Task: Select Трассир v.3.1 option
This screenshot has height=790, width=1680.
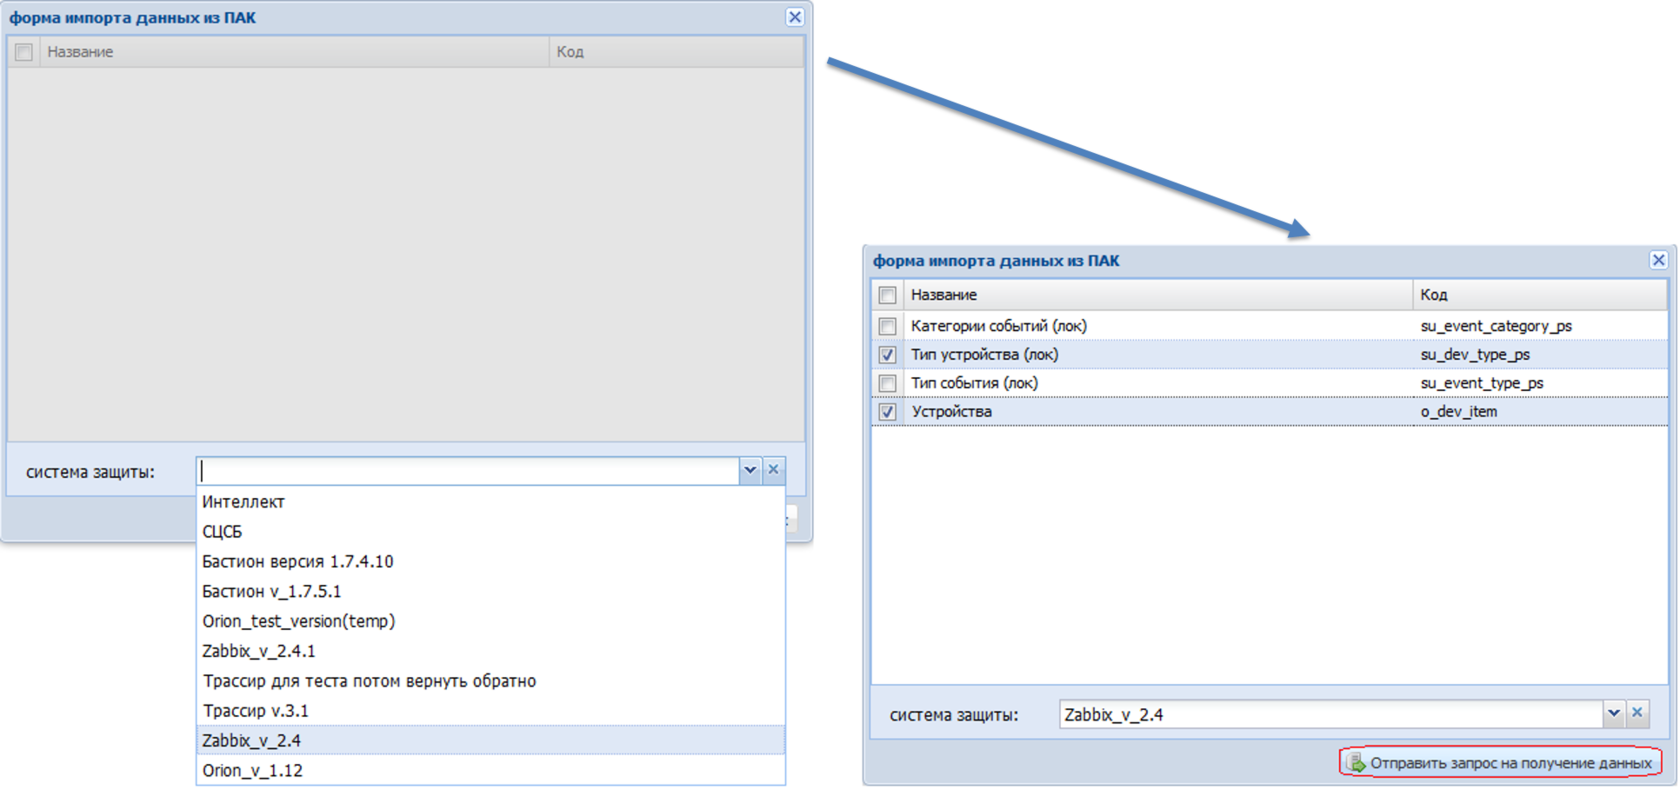Action: coord(490,711)
